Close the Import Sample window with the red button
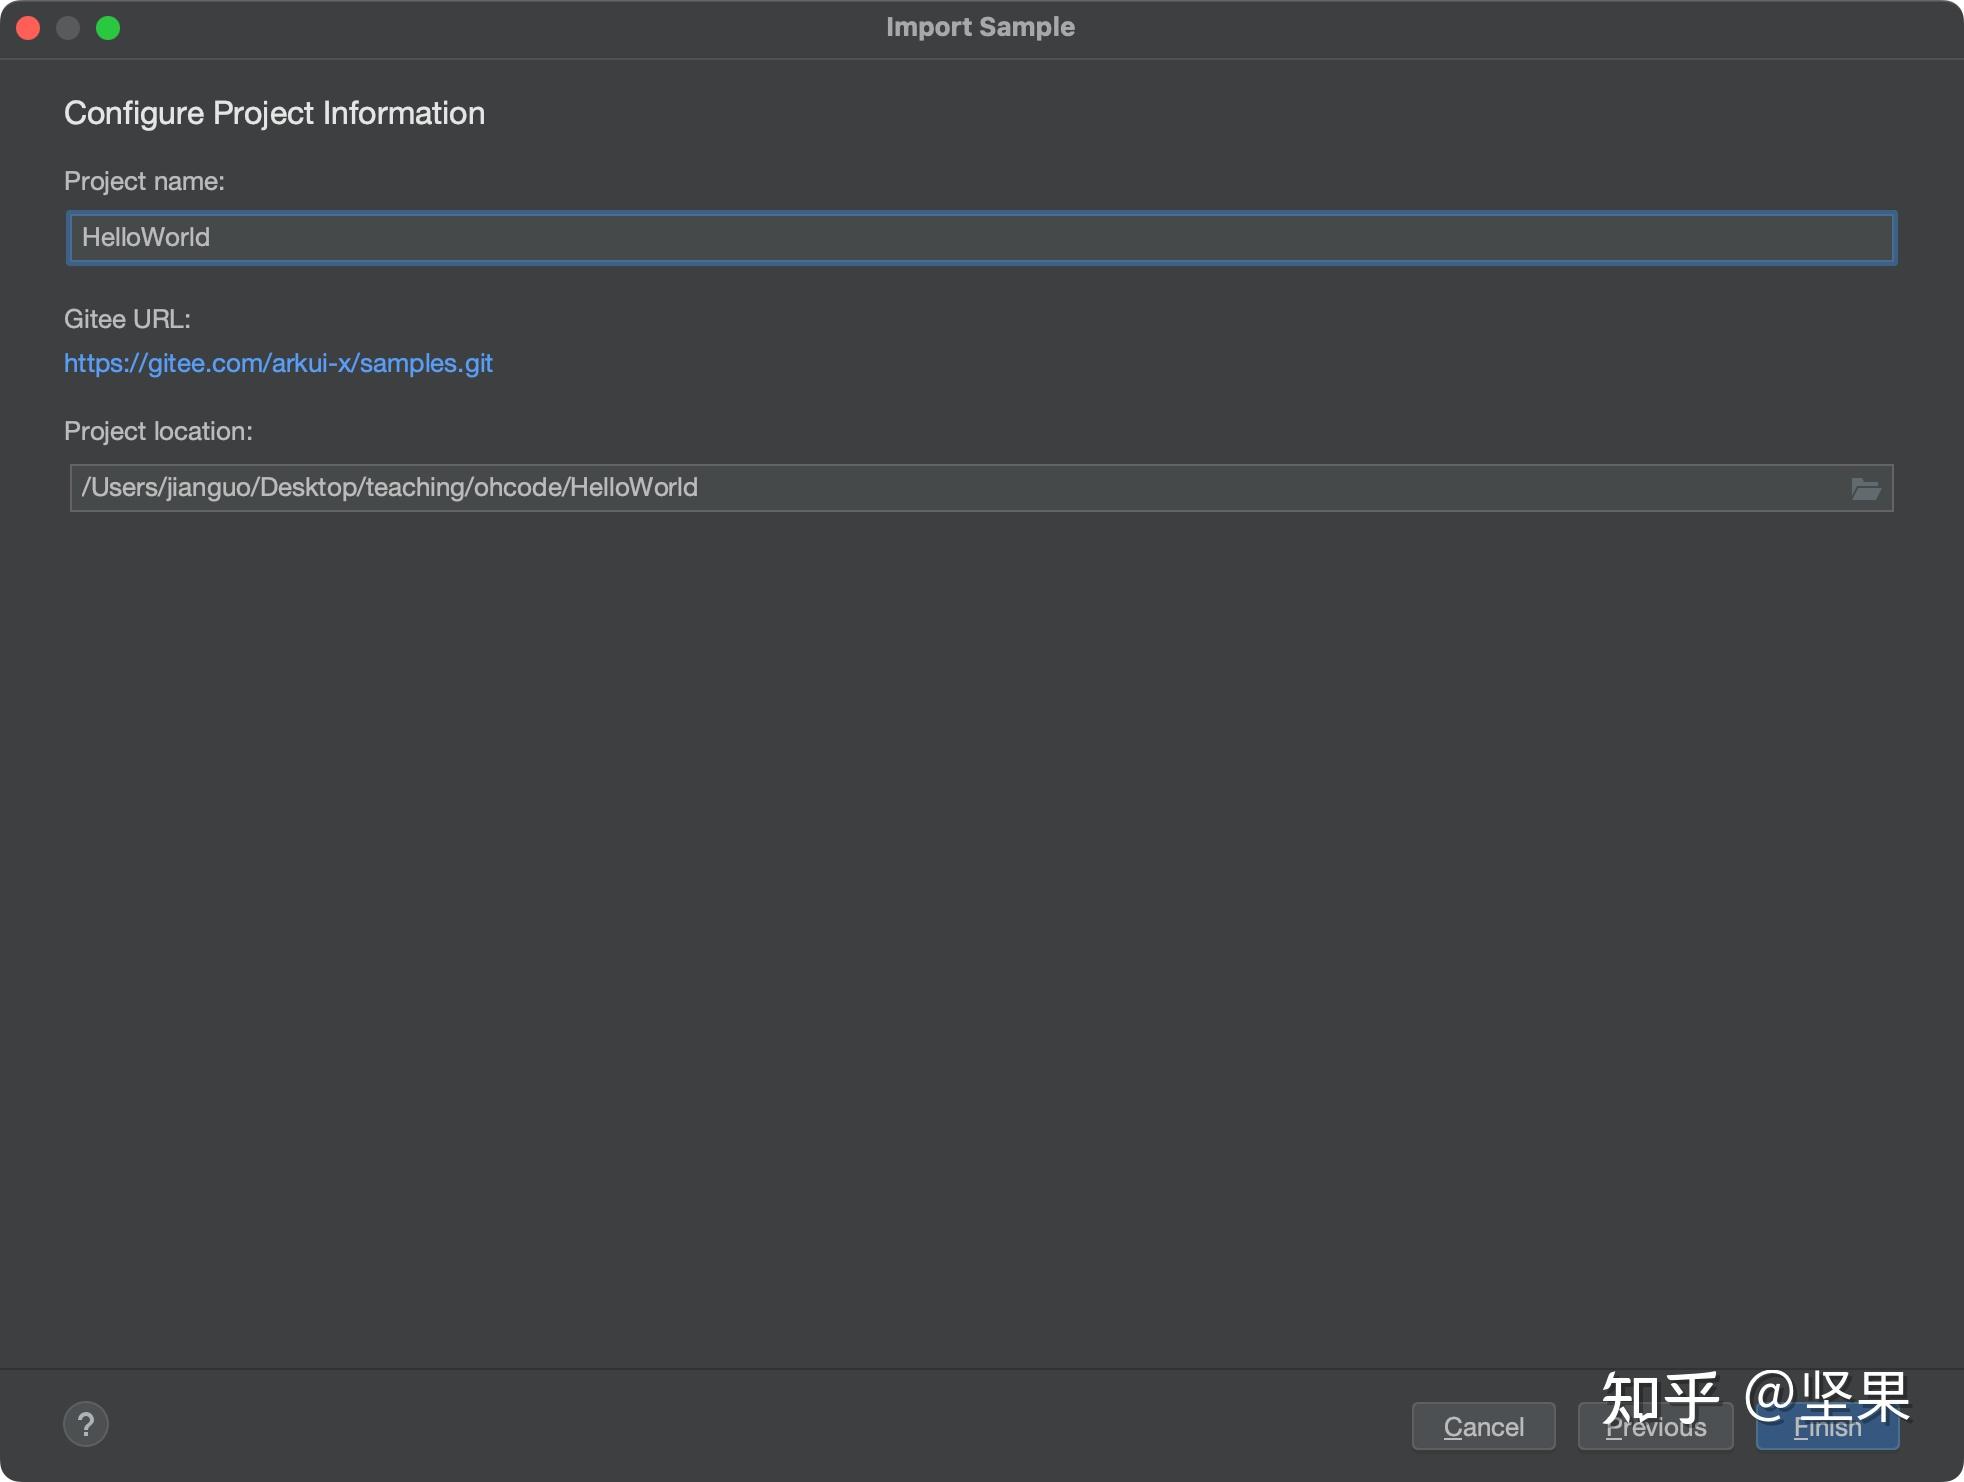This screenshot has width=1964, height=1482. click(x=28, y=28)
